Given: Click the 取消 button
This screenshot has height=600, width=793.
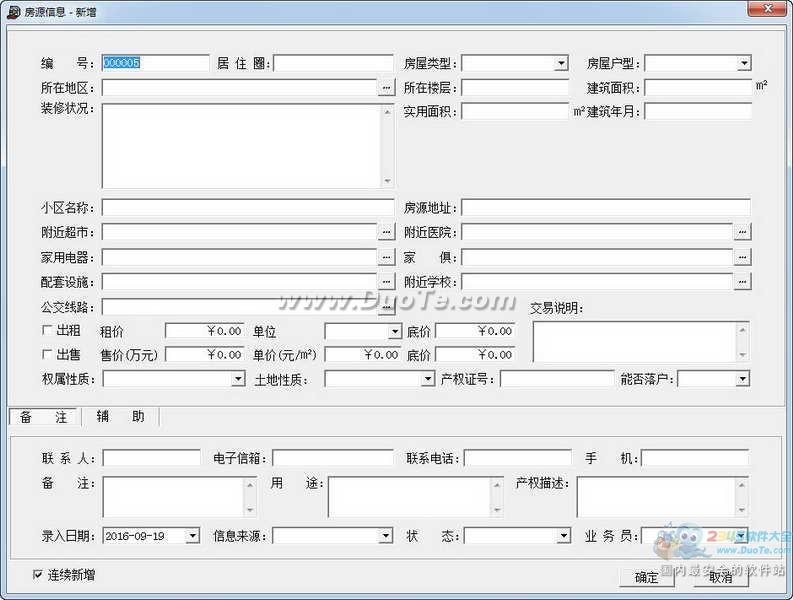Looking at the screenshot, I should coord(720,577).
